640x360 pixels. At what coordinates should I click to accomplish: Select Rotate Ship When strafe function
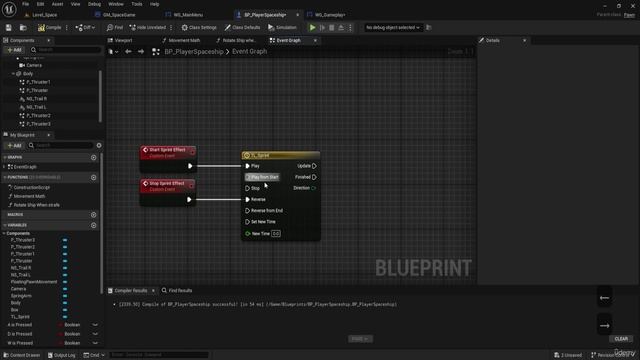click(x=36, y=205)
